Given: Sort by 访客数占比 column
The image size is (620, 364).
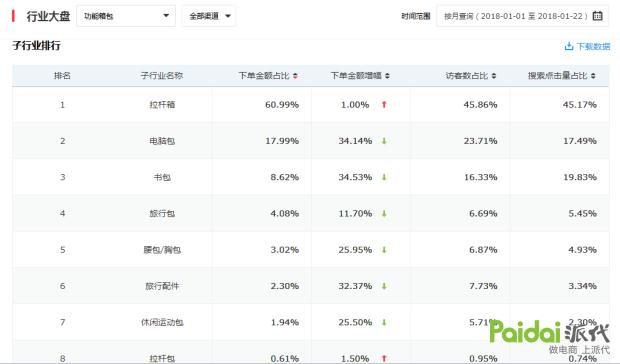Looking at the screenshot, I should click(x=471, y=75).
